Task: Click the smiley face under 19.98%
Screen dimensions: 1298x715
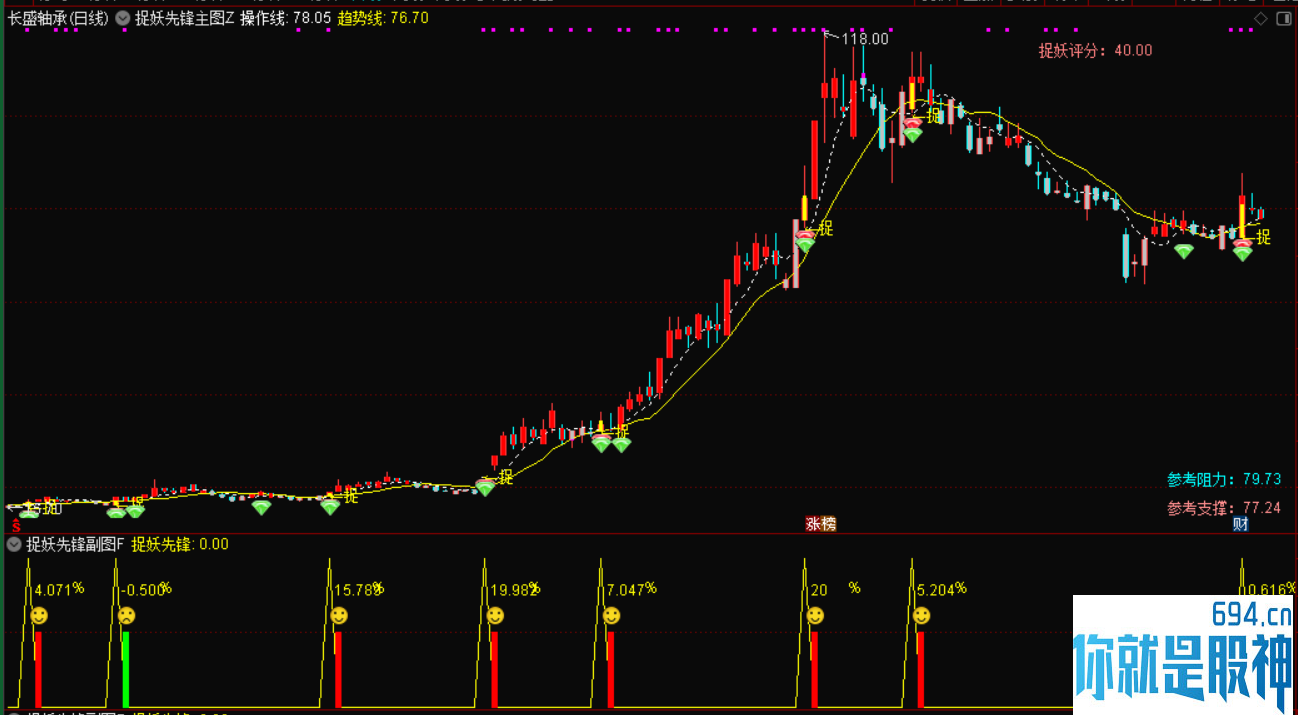Action: tap(495, 616)
